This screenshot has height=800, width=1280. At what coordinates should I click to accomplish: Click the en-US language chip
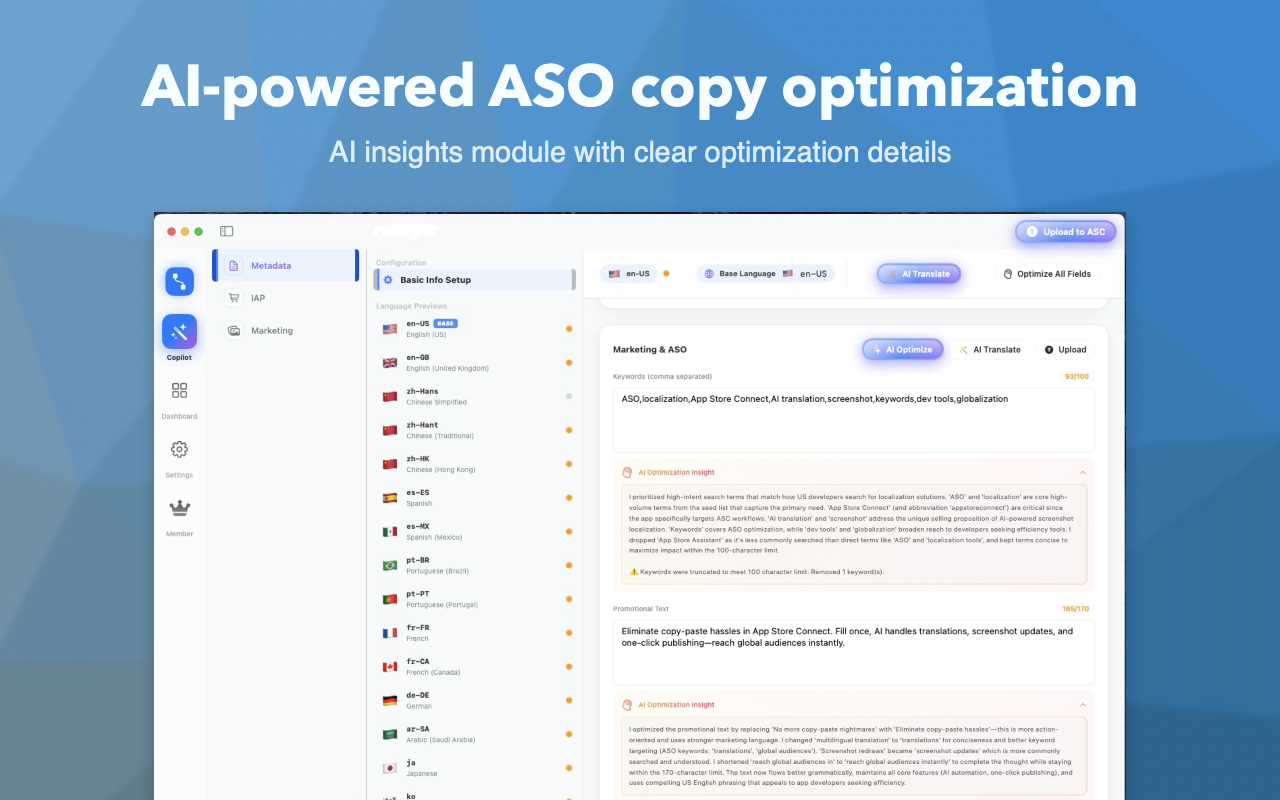(629, 273)
